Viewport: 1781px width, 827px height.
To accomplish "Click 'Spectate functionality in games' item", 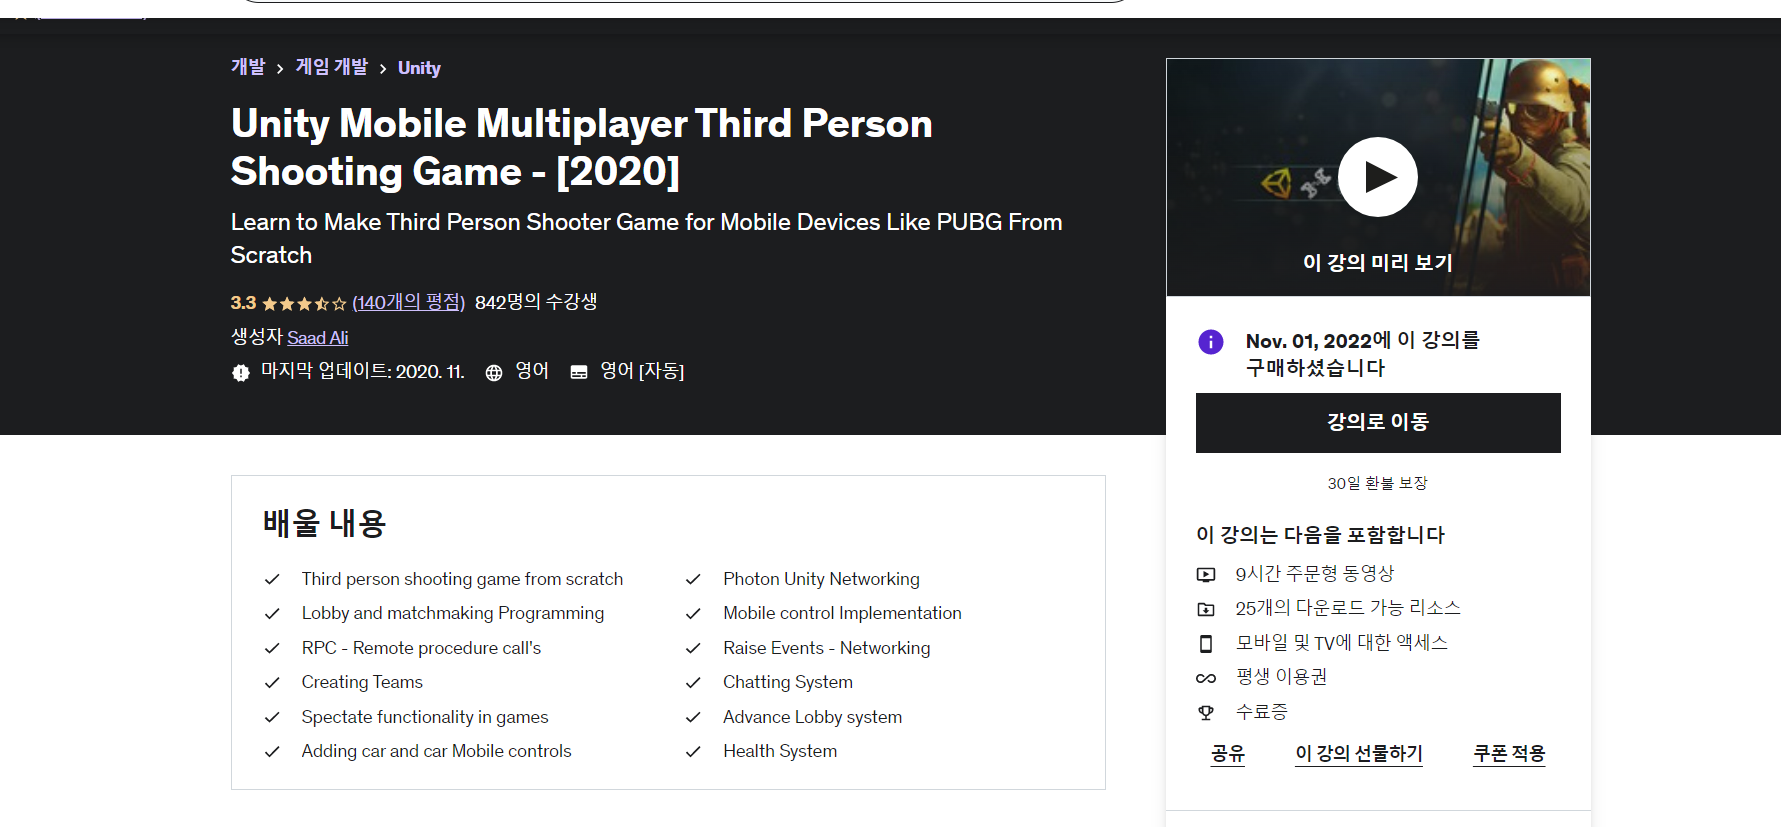I will click(x=425, y=717).
